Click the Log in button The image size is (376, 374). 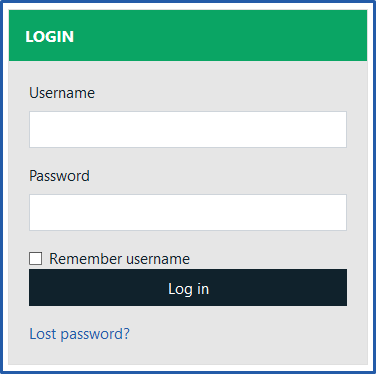[188, 287]
